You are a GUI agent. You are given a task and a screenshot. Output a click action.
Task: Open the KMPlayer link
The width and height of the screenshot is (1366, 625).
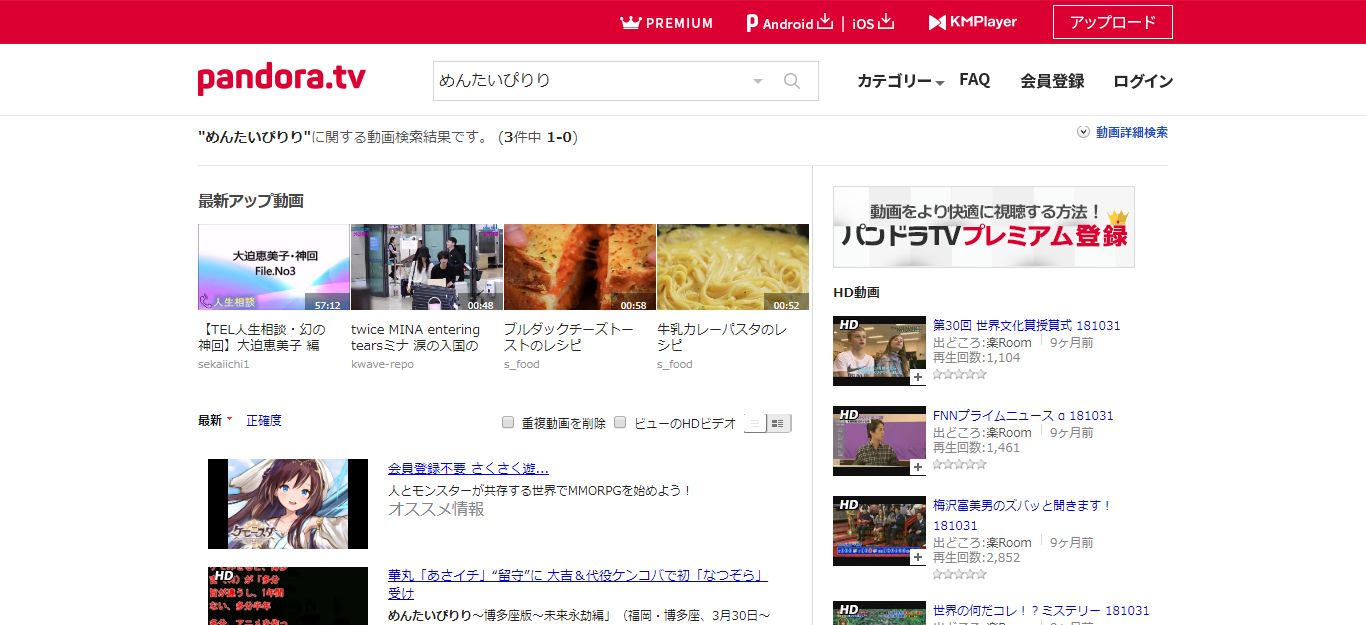(973, 22)
